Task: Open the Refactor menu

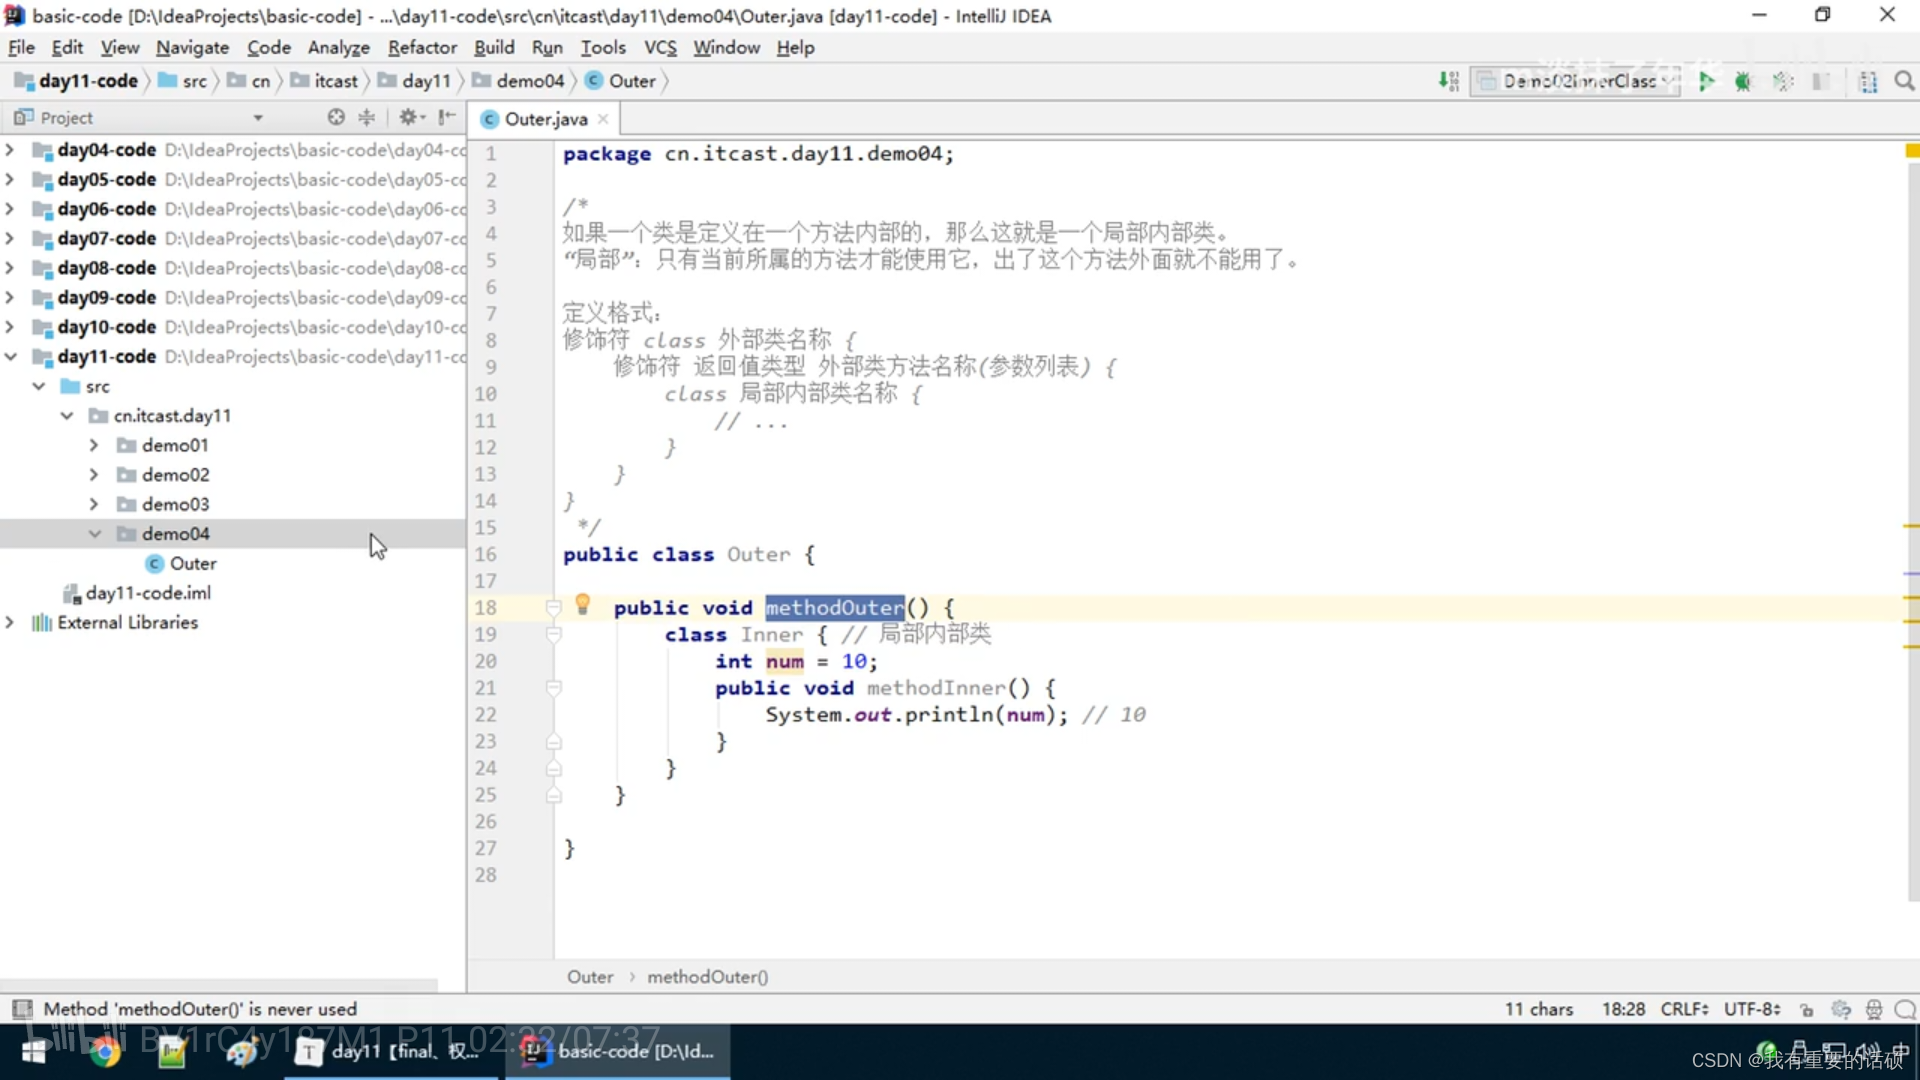Action: [x=422, y=47]
